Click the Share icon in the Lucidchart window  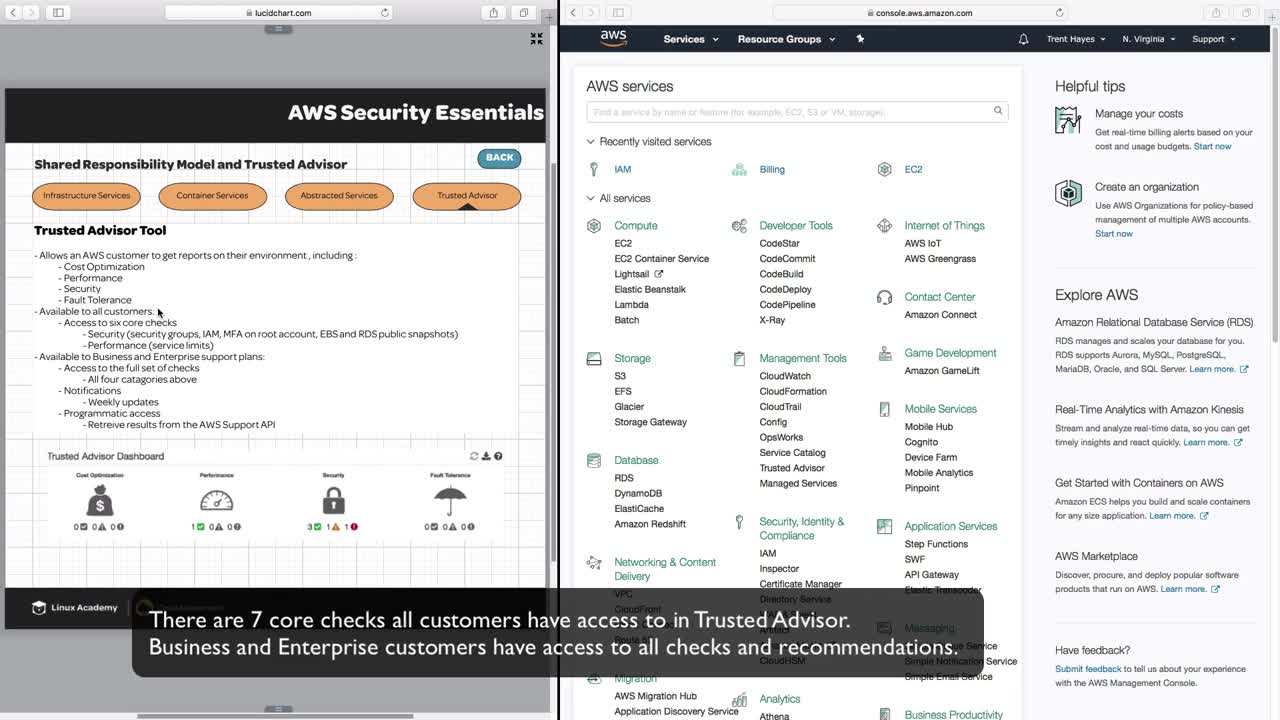[x=493, y=13]
